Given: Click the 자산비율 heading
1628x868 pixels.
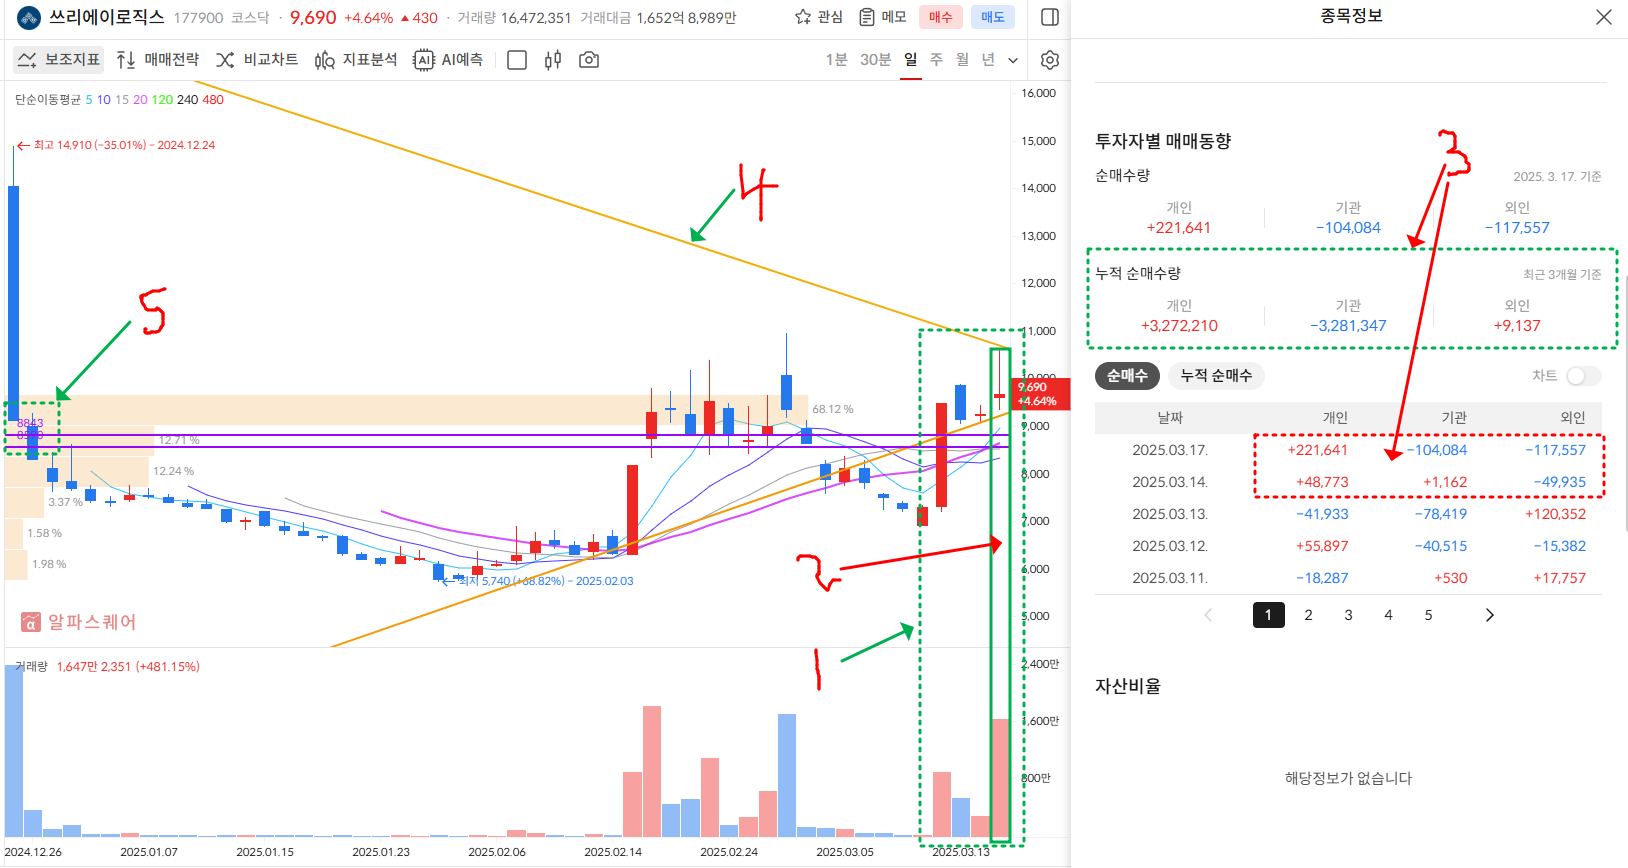Looking at the screenshot, I should click(x=1128, y=686).
